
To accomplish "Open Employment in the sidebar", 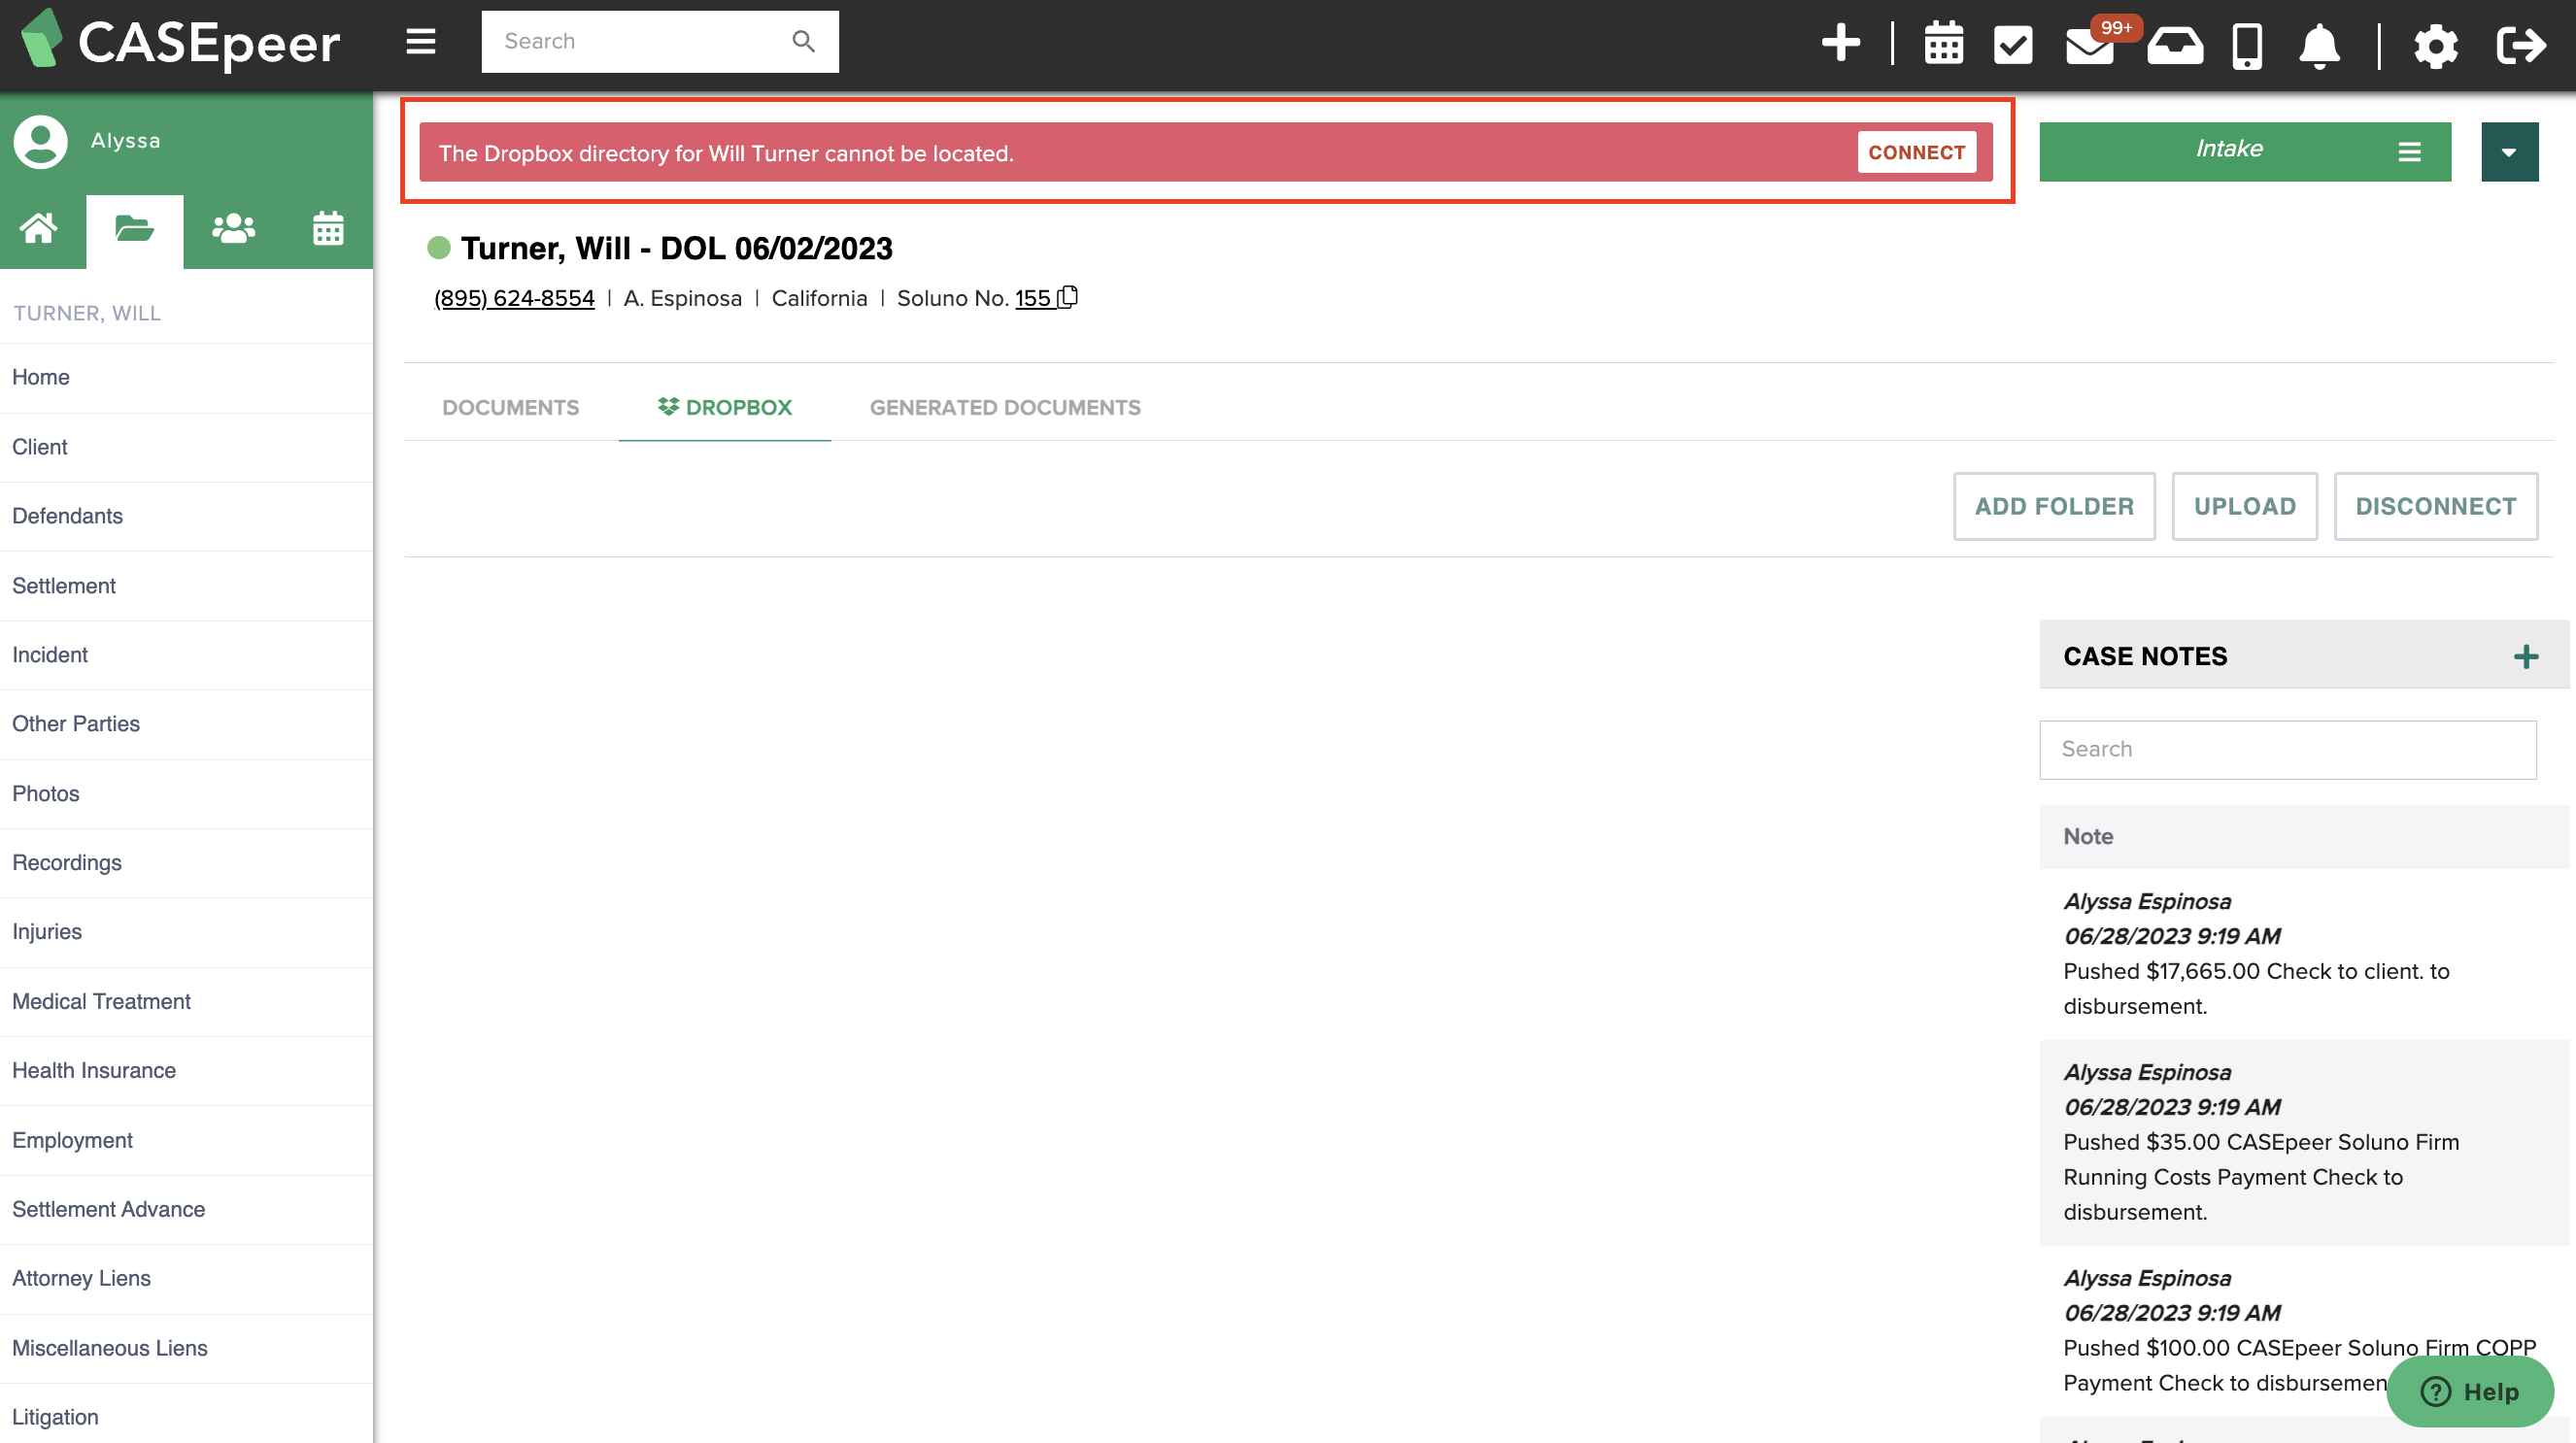I will [x=186, y=1140].
